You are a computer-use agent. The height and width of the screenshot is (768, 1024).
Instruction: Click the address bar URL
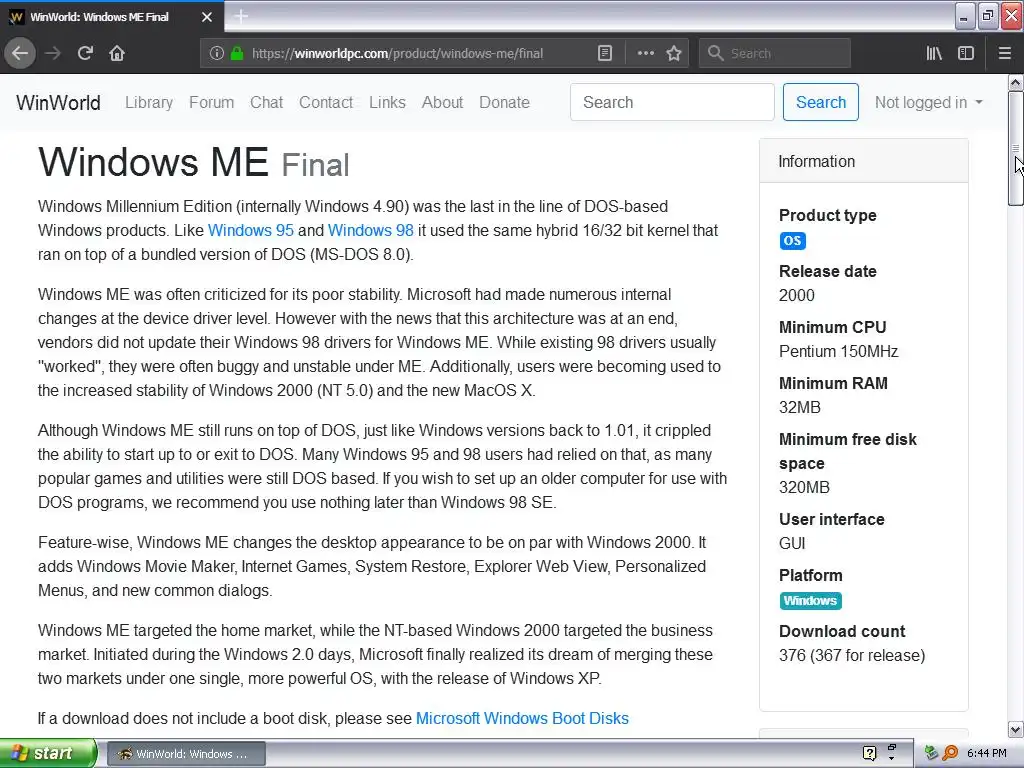tap(397, 54)
